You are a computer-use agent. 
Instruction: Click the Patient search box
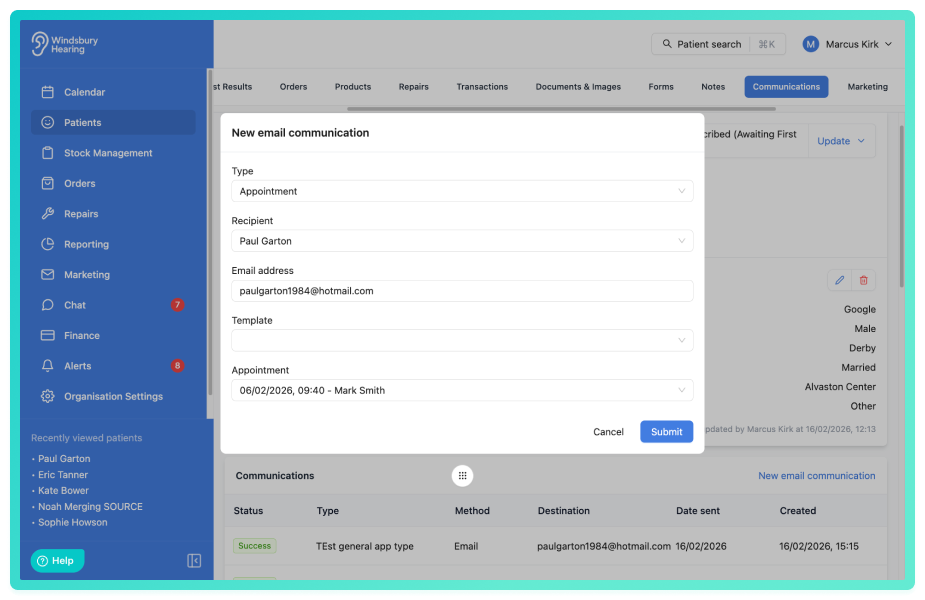pos(718,44)
